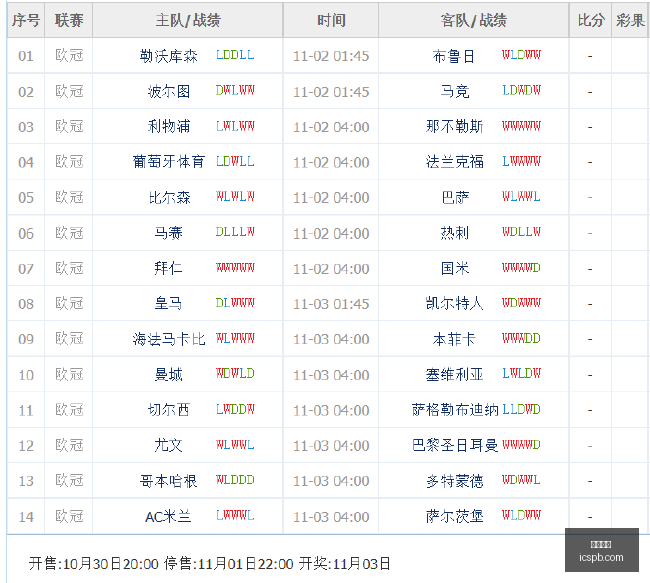The image size is (650, 583).
Task: Click 那不勒斯's WWWWW form record
Action: [x=521, y=126]
